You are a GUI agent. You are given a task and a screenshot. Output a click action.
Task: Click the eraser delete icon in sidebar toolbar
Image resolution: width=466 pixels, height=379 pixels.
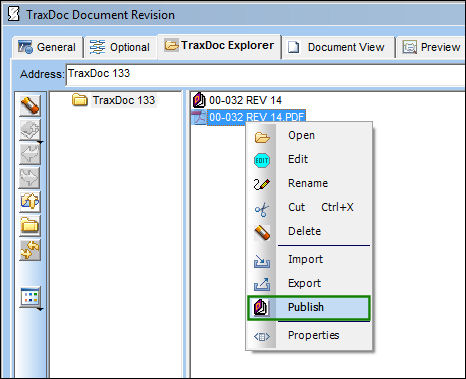(x=30, y=106)
